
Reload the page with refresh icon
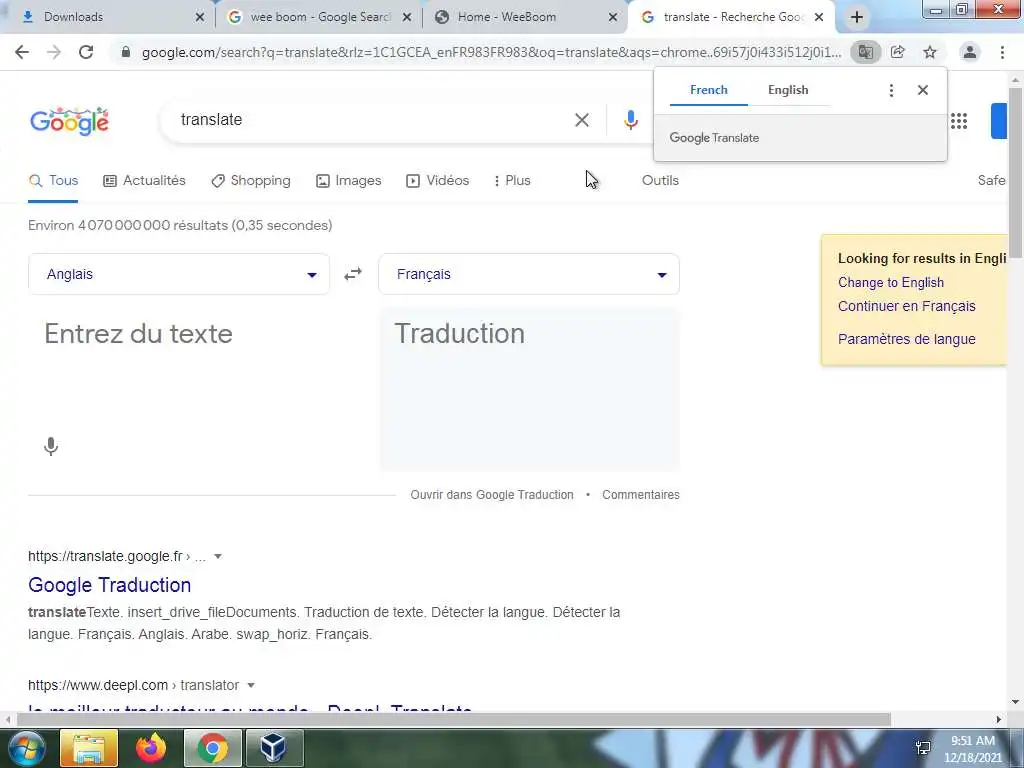coord(86,52)
